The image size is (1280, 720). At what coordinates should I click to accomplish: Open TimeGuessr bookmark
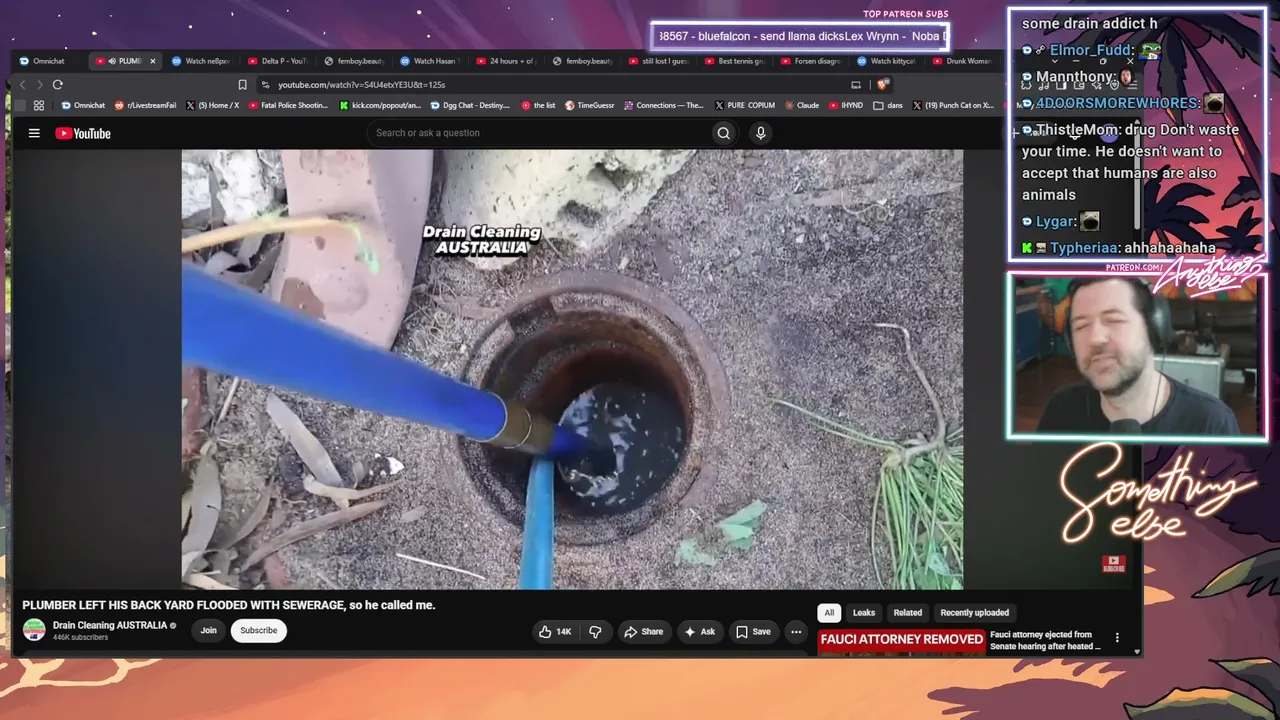coord(590,105)
